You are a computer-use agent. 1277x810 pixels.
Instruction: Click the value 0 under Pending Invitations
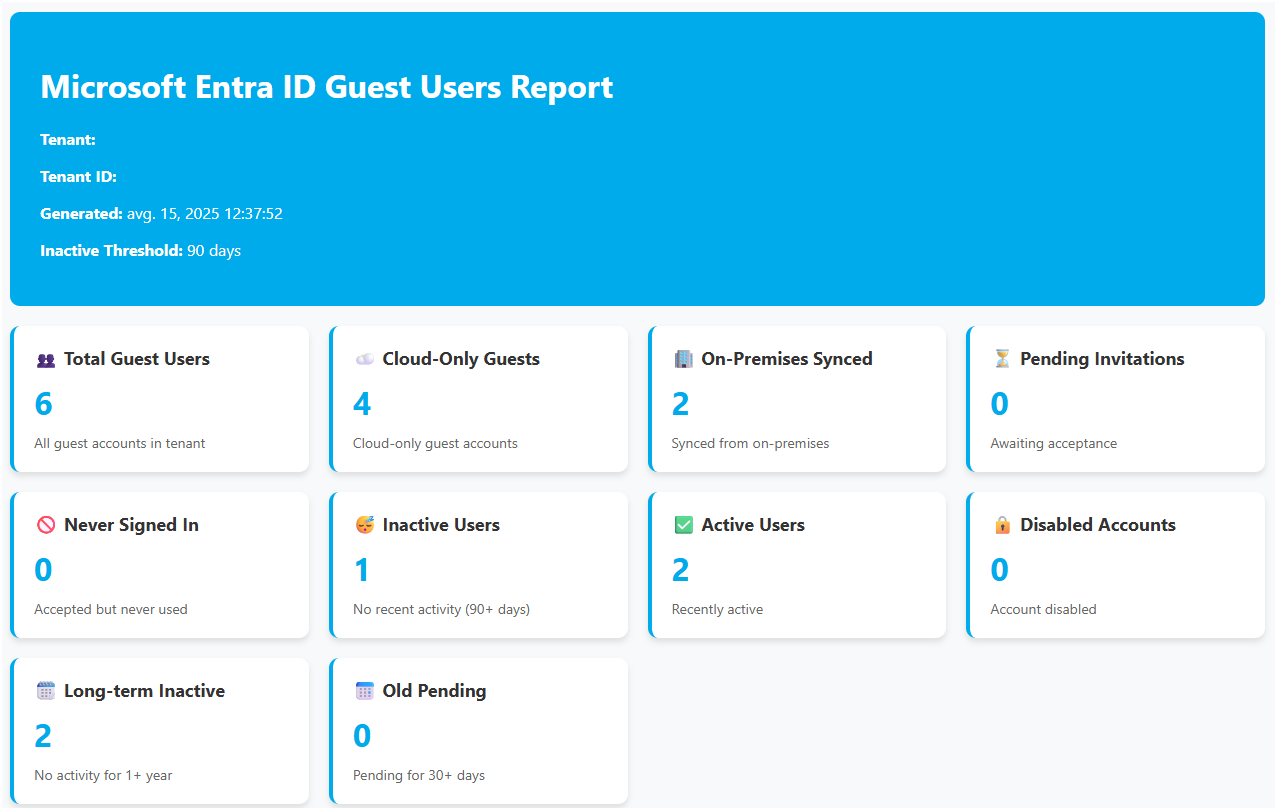pyautogui.click(x=1000, y=404)
